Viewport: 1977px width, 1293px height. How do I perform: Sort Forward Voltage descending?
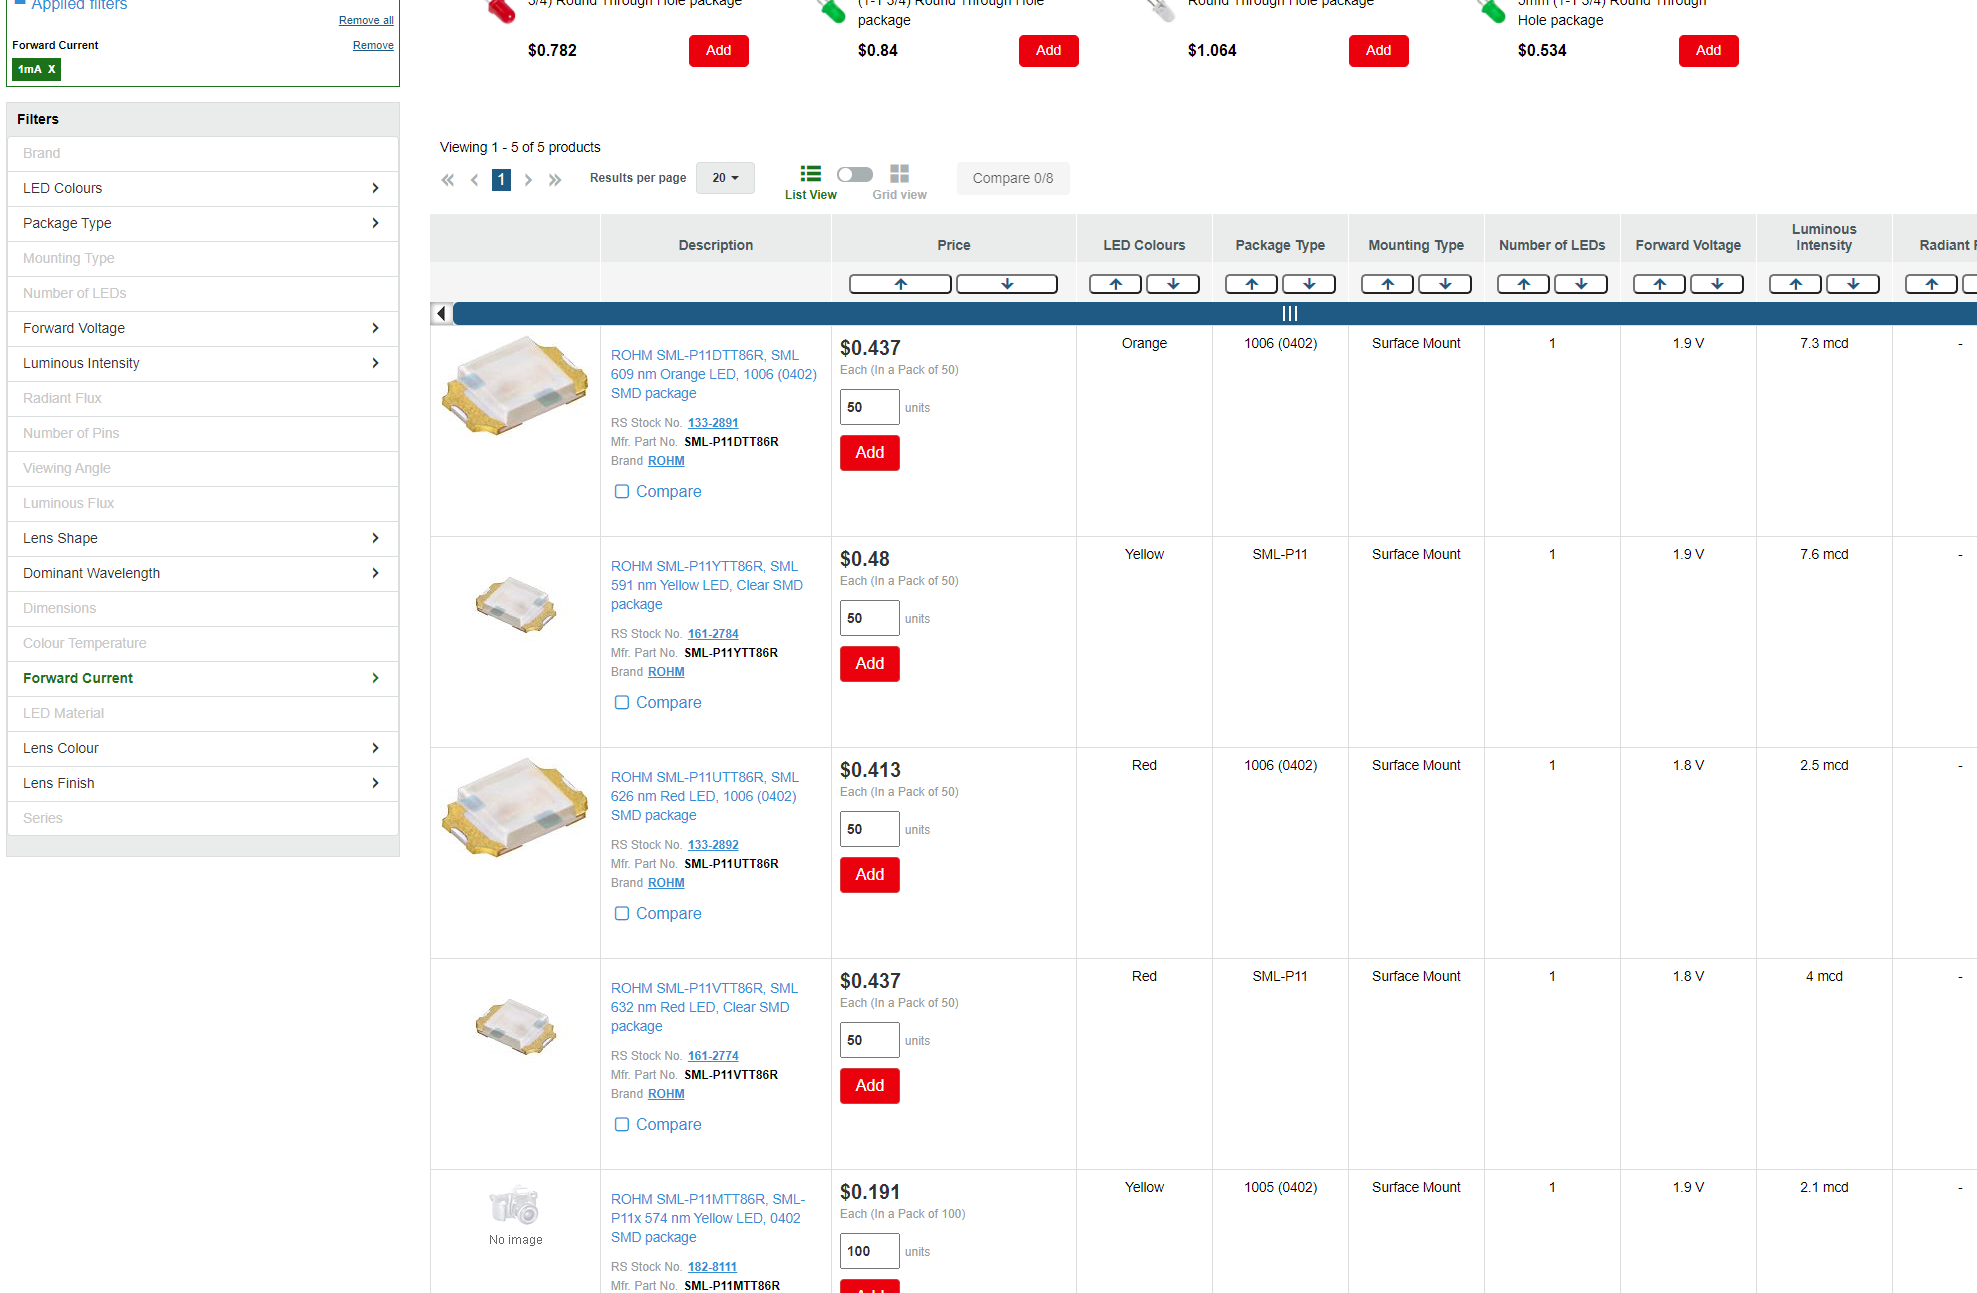coord(1717,284)
